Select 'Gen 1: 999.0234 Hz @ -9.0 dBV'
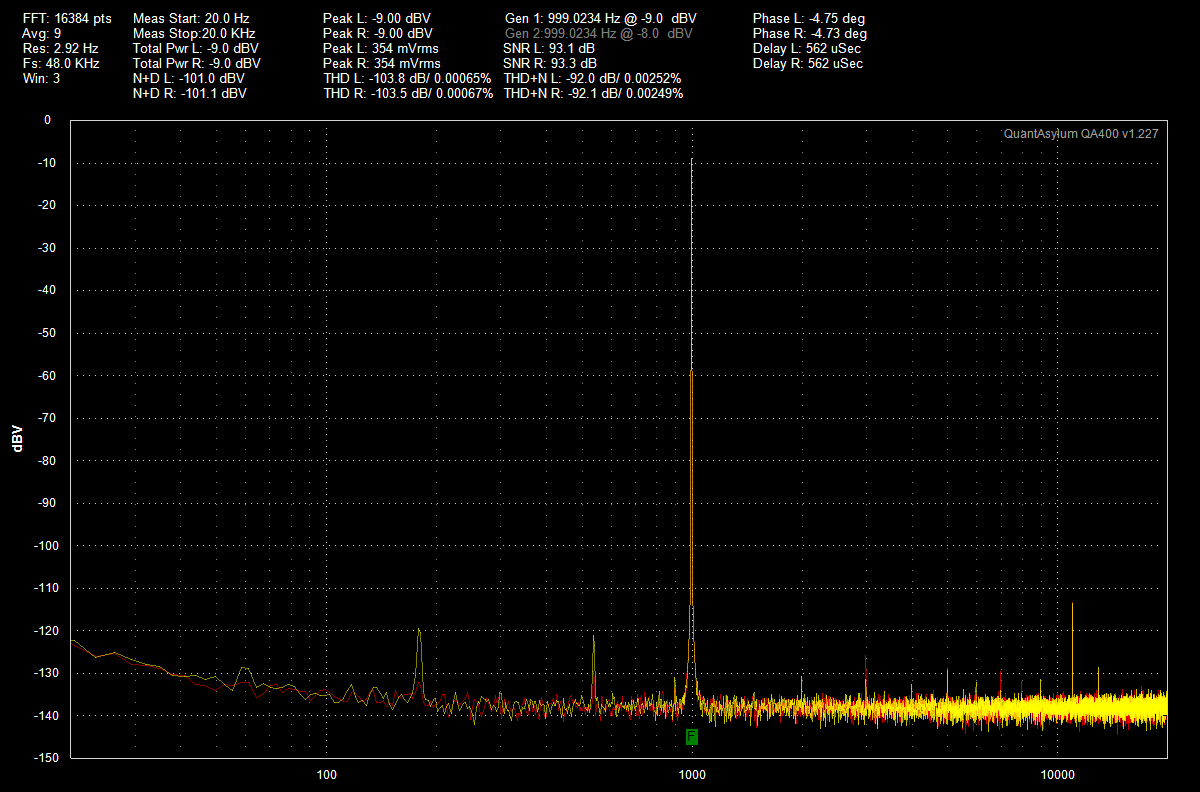 coord(601,19)
